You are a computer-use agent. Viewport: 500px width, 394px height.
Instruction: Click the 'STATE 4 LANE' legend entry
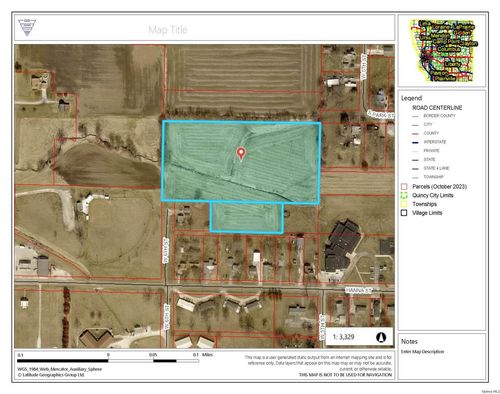(436, 168)
